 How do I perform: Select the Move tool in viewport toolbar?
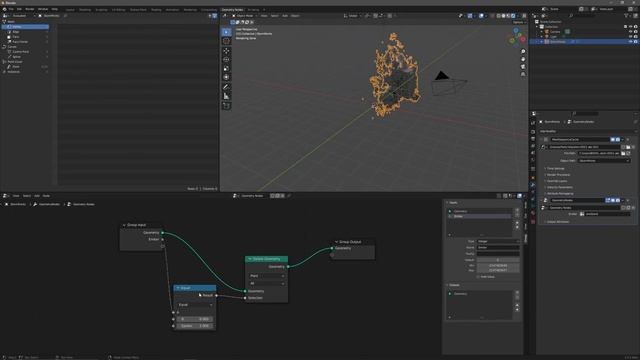(x=226, y=51)
